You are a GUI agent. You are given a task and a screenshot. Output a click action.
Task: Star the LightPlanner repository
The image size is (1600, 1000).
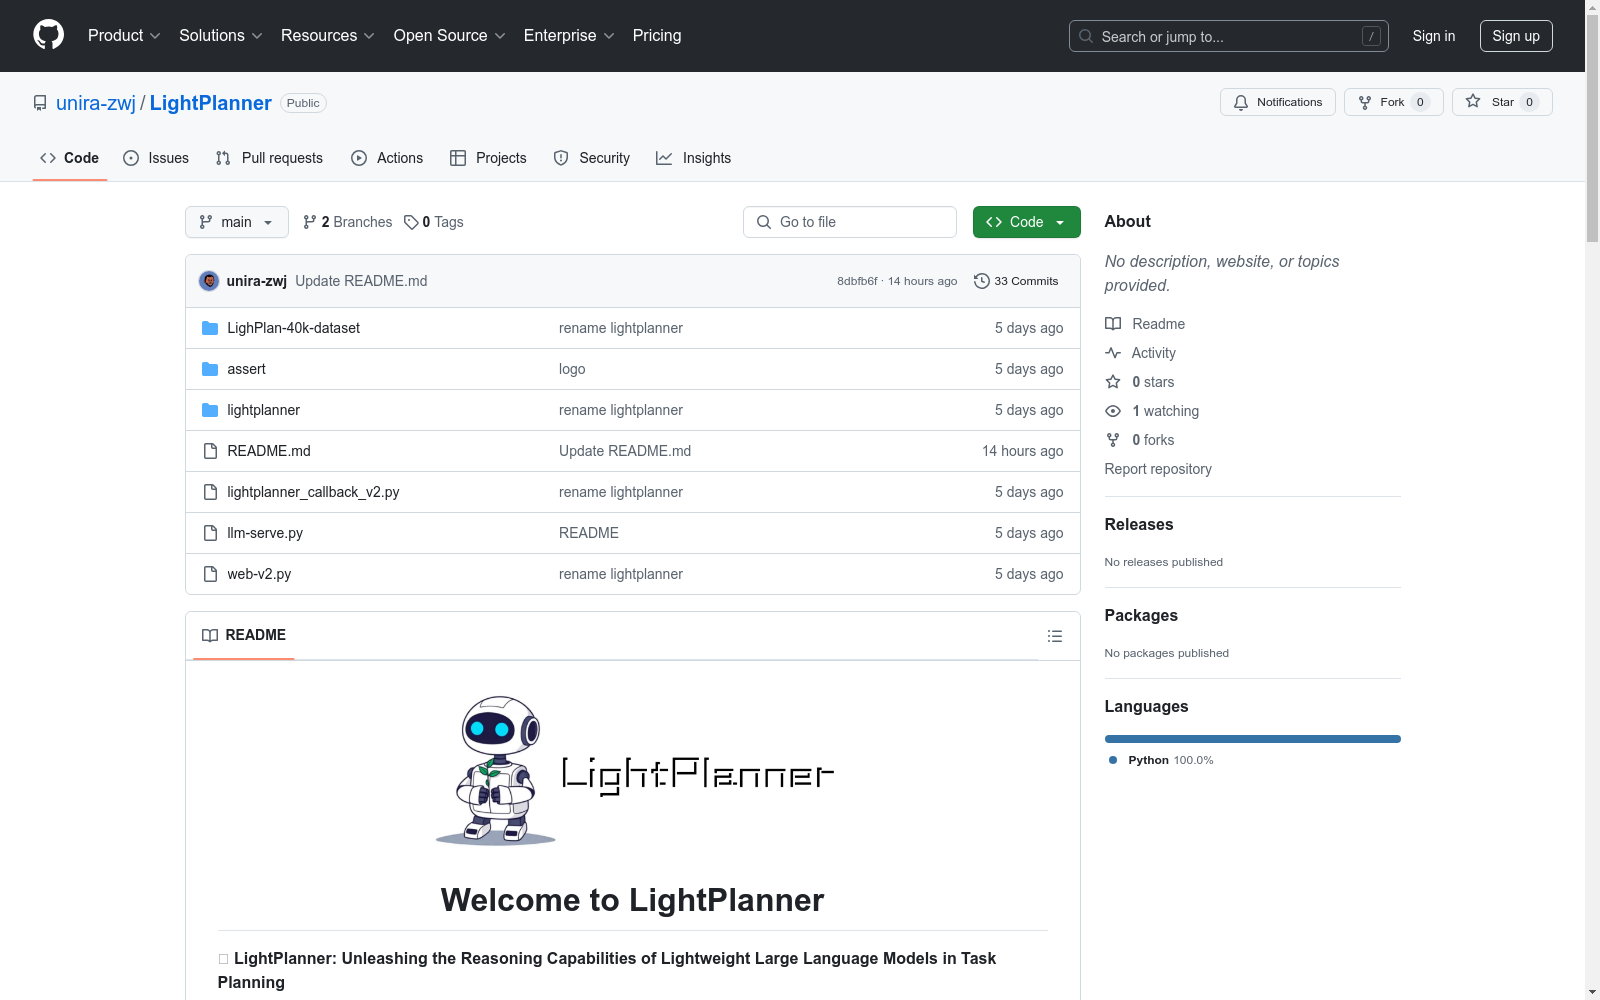coord(1501,102)
